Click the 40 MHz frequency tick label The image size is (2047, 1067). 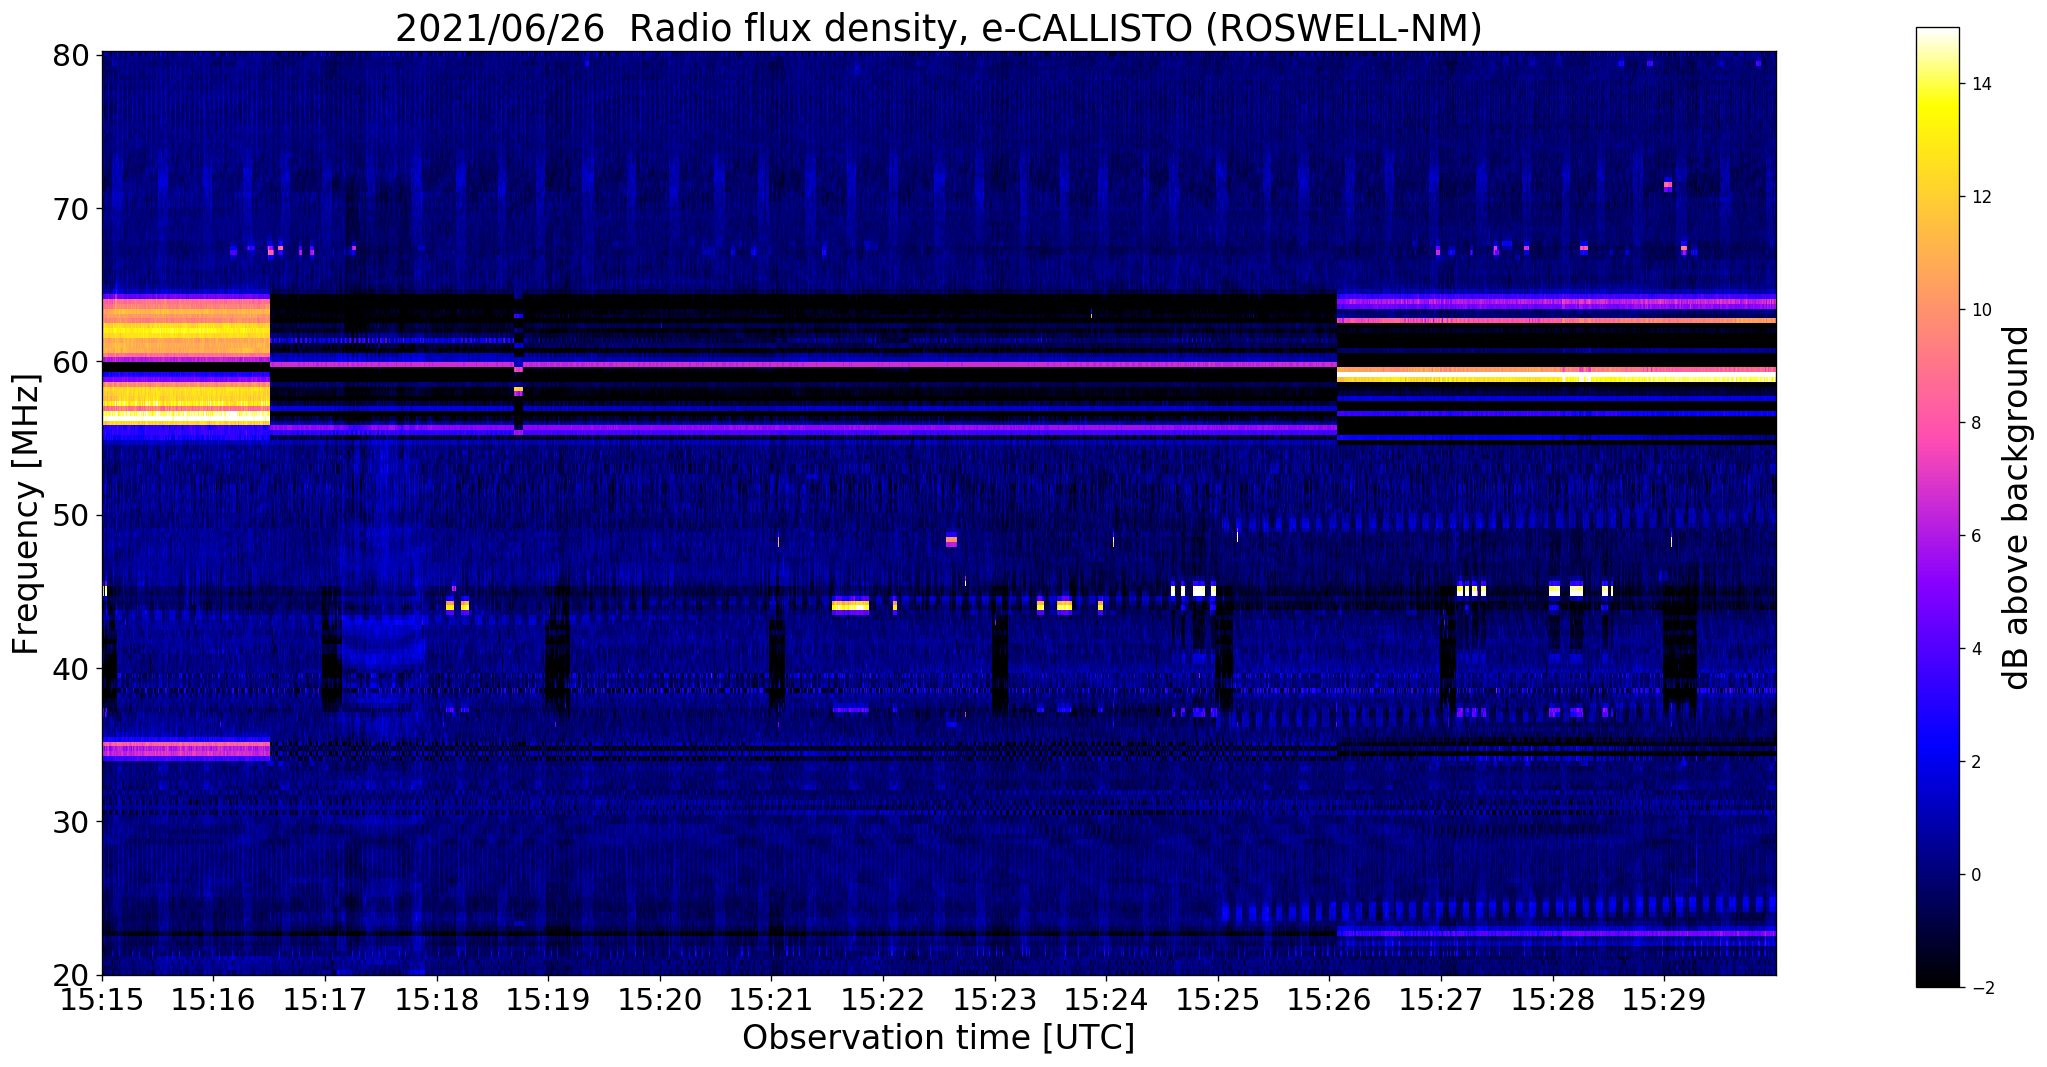coord(70,668)
